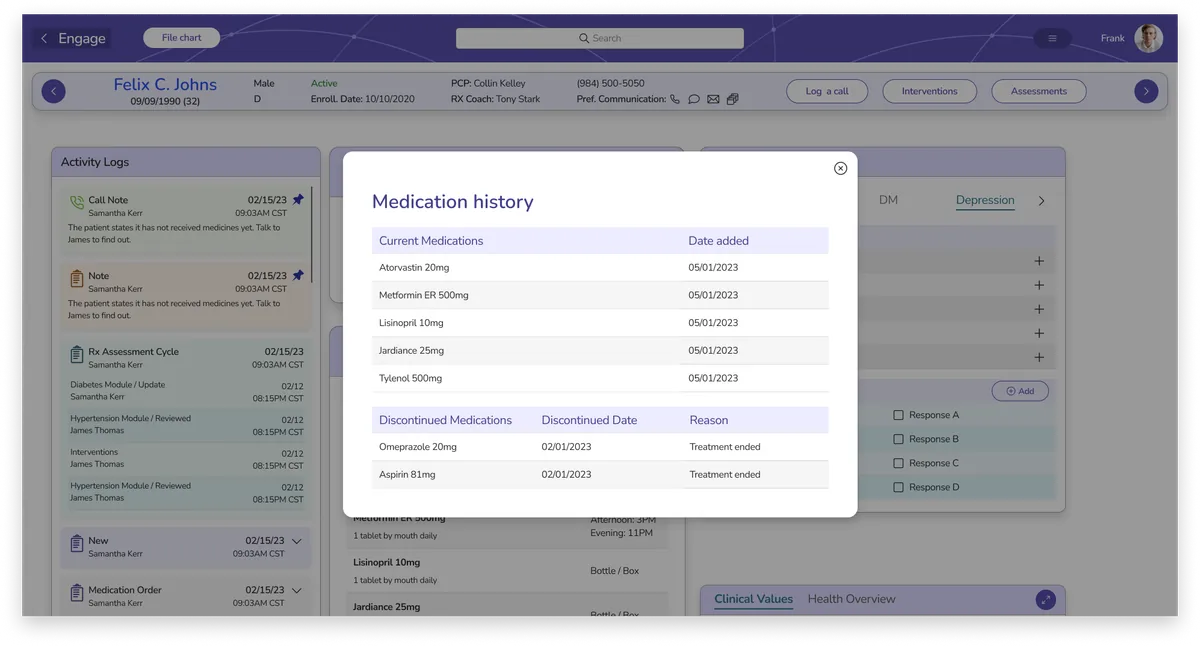
Task: Open Frank's profile avatar
Action: tap(1149, 38)
